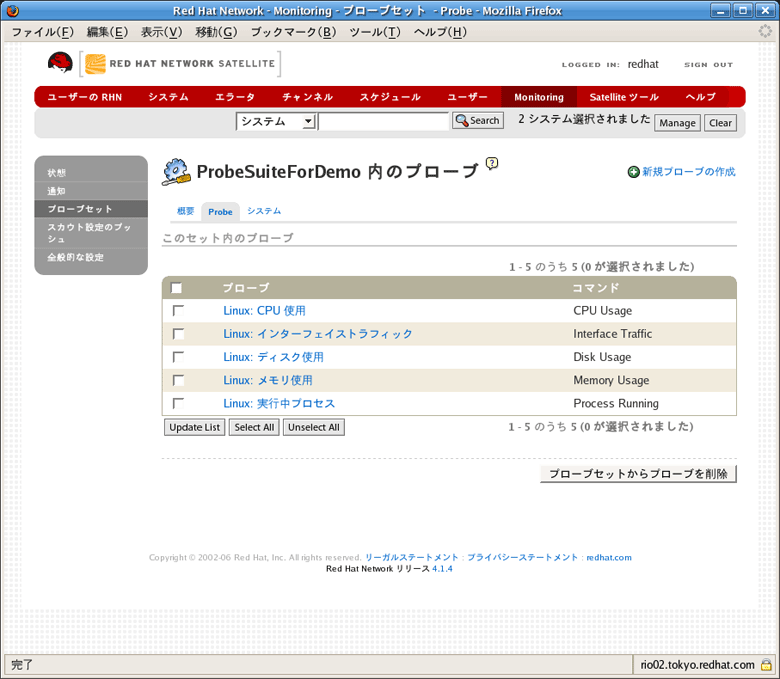The image size is (780, 679).
Task: Go to システム in red navigation bar
Action: pos(168,97)
